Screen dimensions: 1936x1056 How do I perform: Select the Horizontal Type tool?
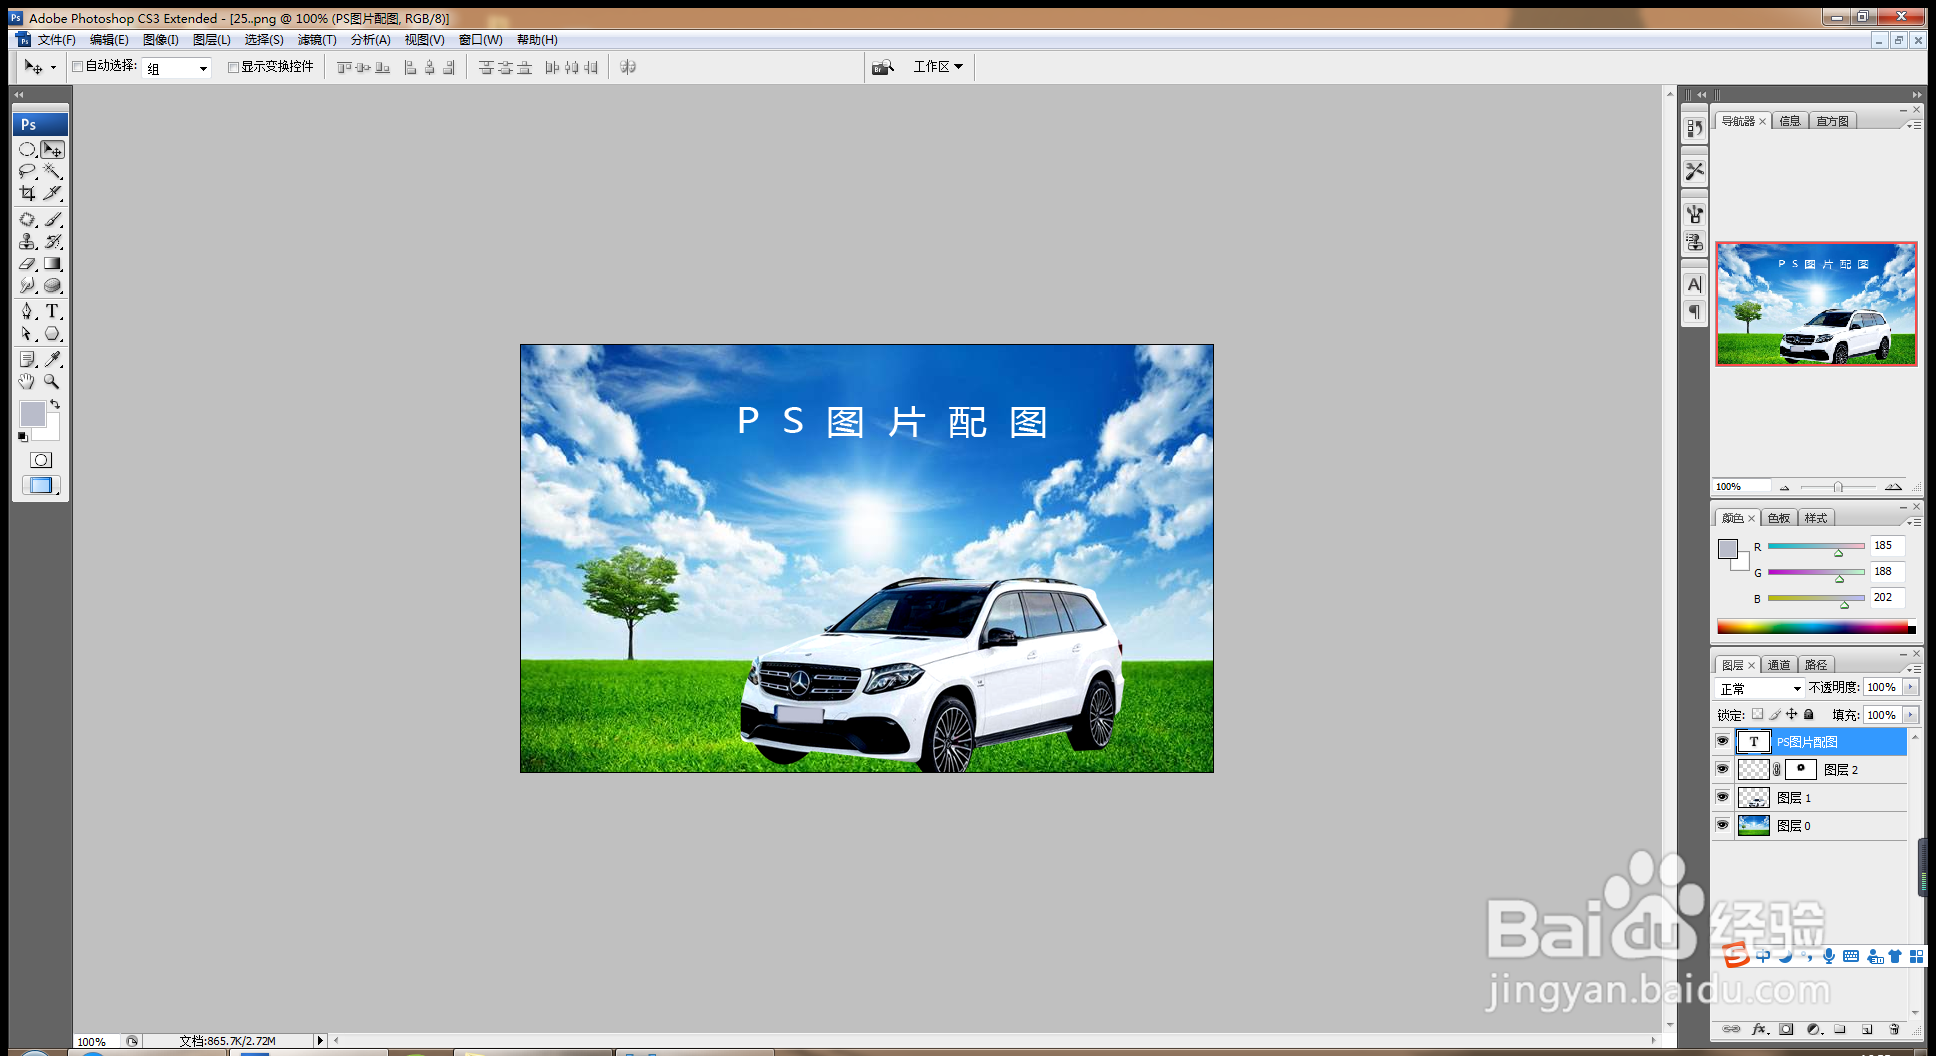[52, 311]
